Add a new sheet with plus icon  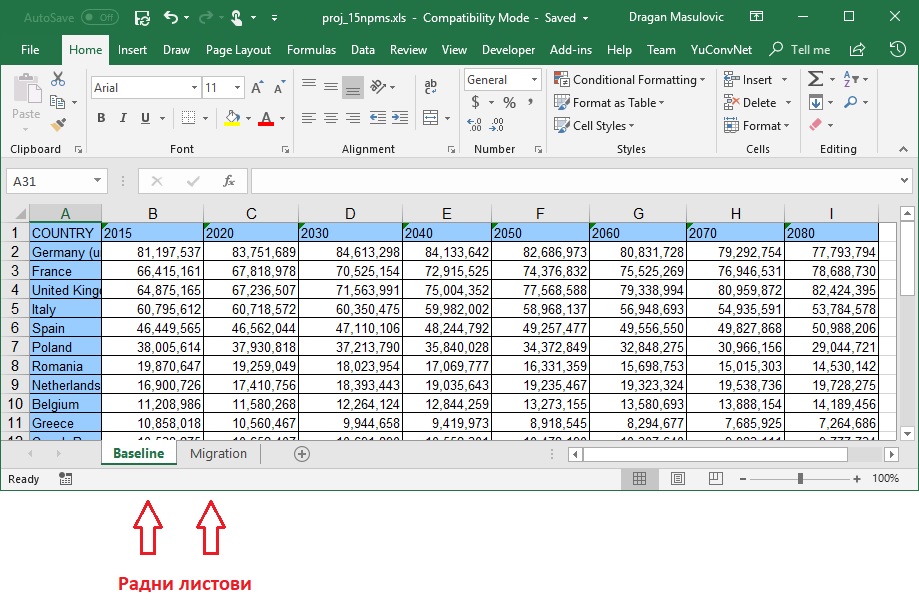pos(302,454)
